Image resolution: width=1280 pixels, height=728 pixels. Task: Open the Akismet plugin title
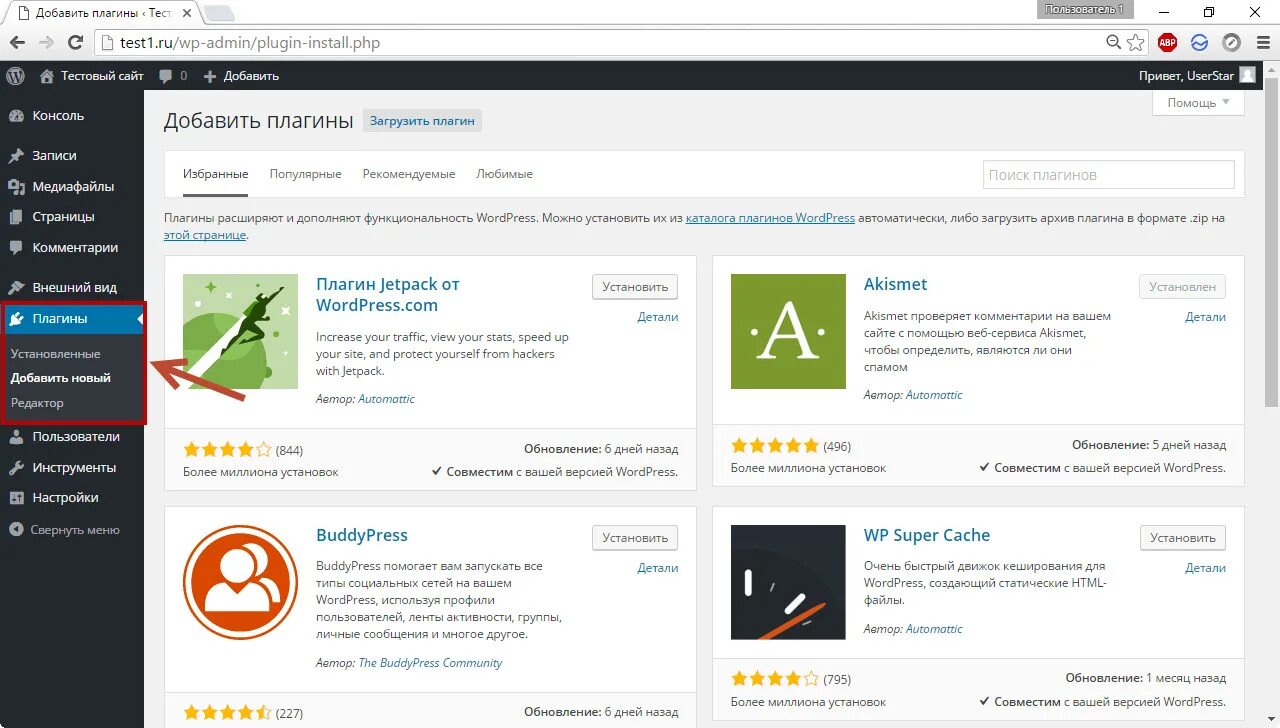(895, 284)
